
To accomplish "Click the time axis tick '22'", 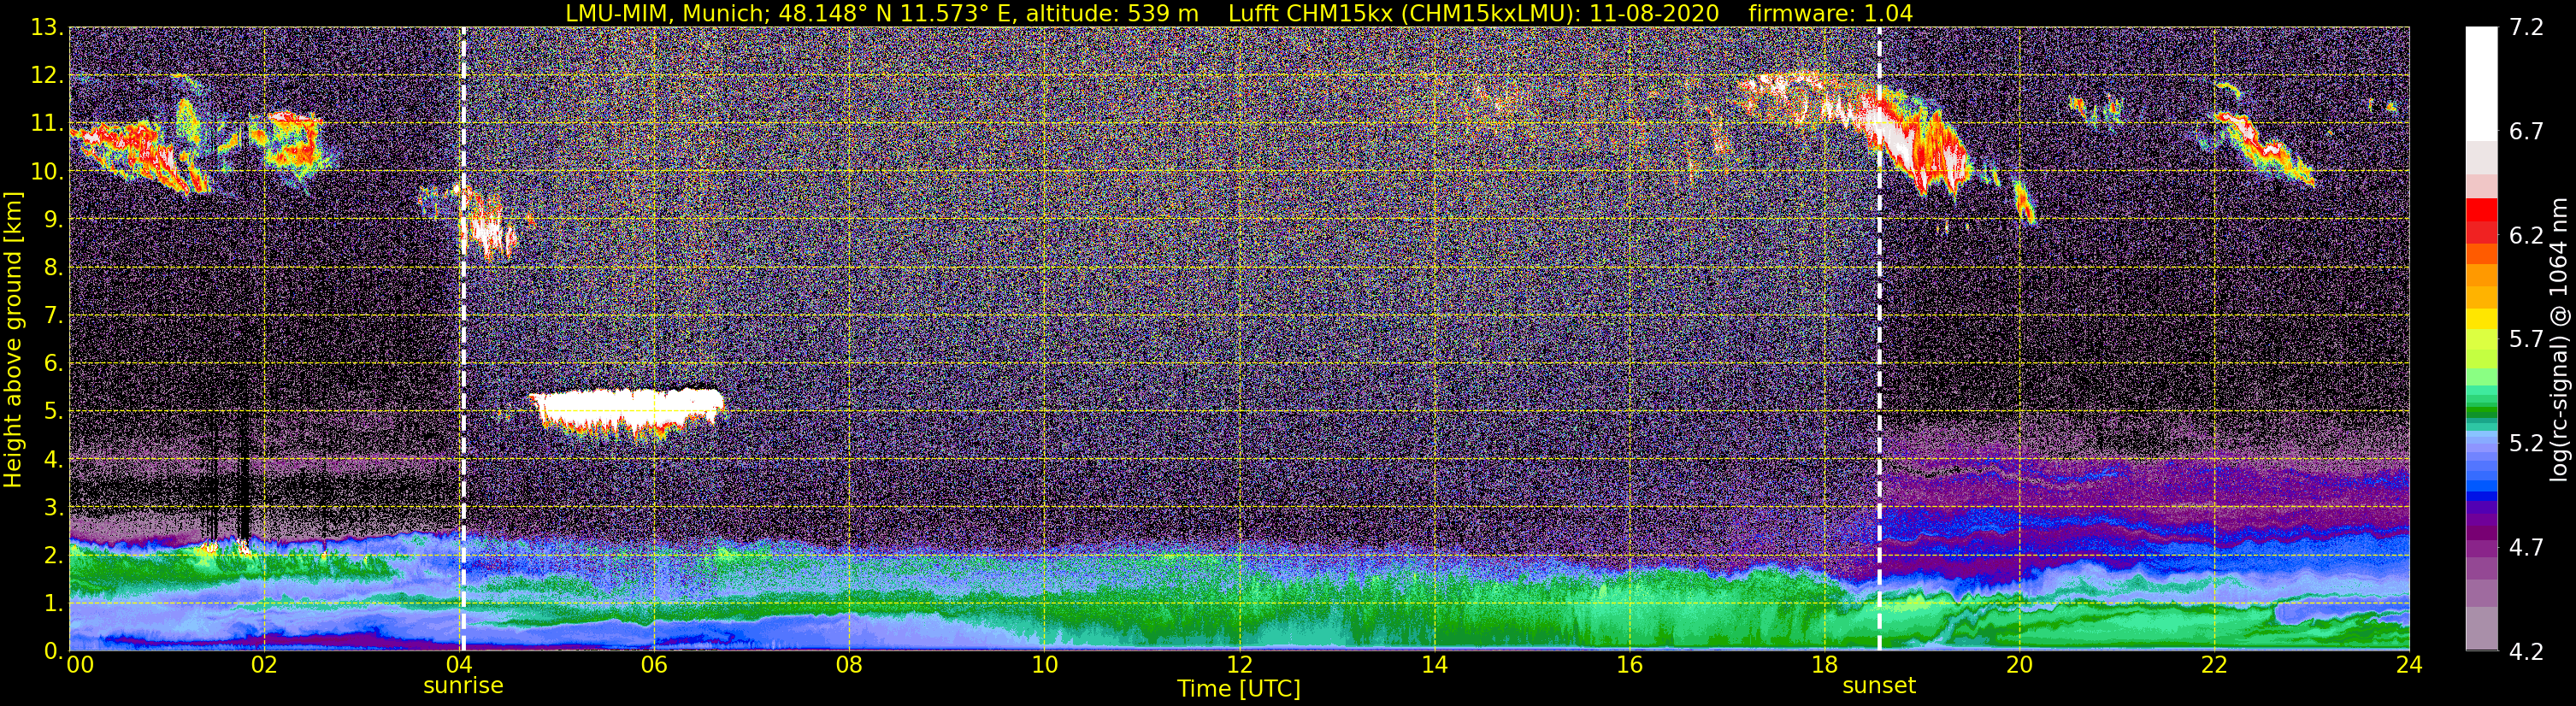I will tap(2214, 665).
